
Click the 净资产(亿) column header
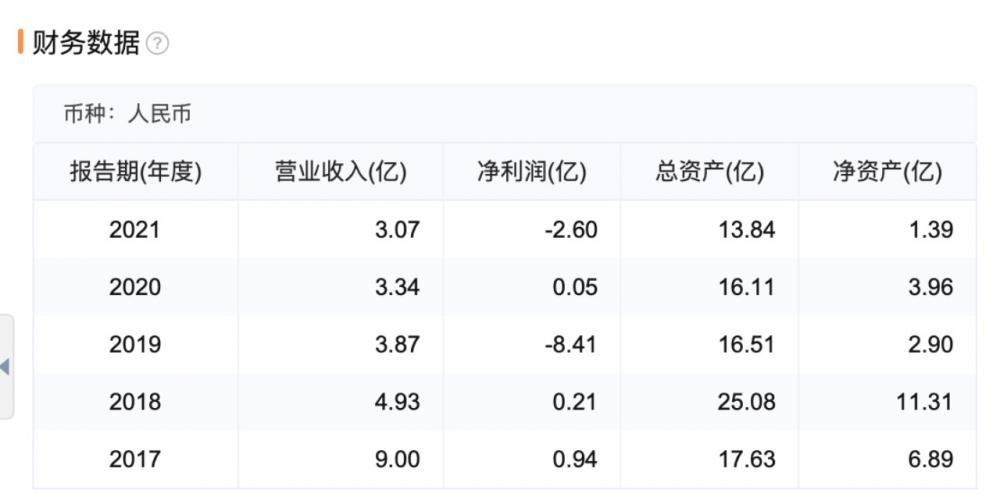click(888, 172)
